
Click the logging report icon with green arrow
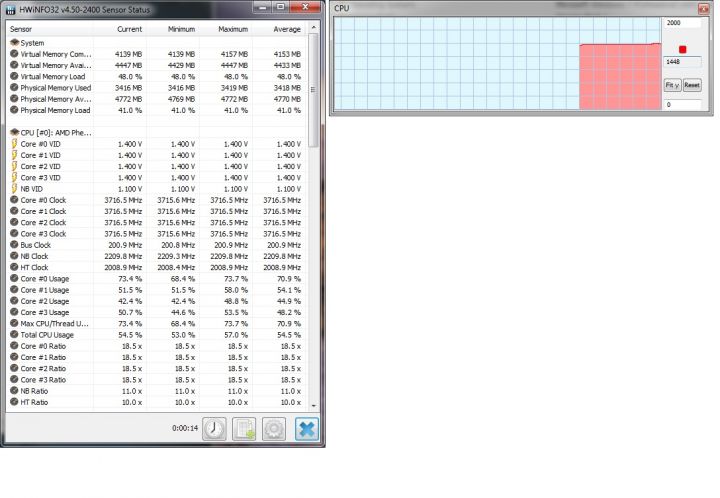[244, 429]
